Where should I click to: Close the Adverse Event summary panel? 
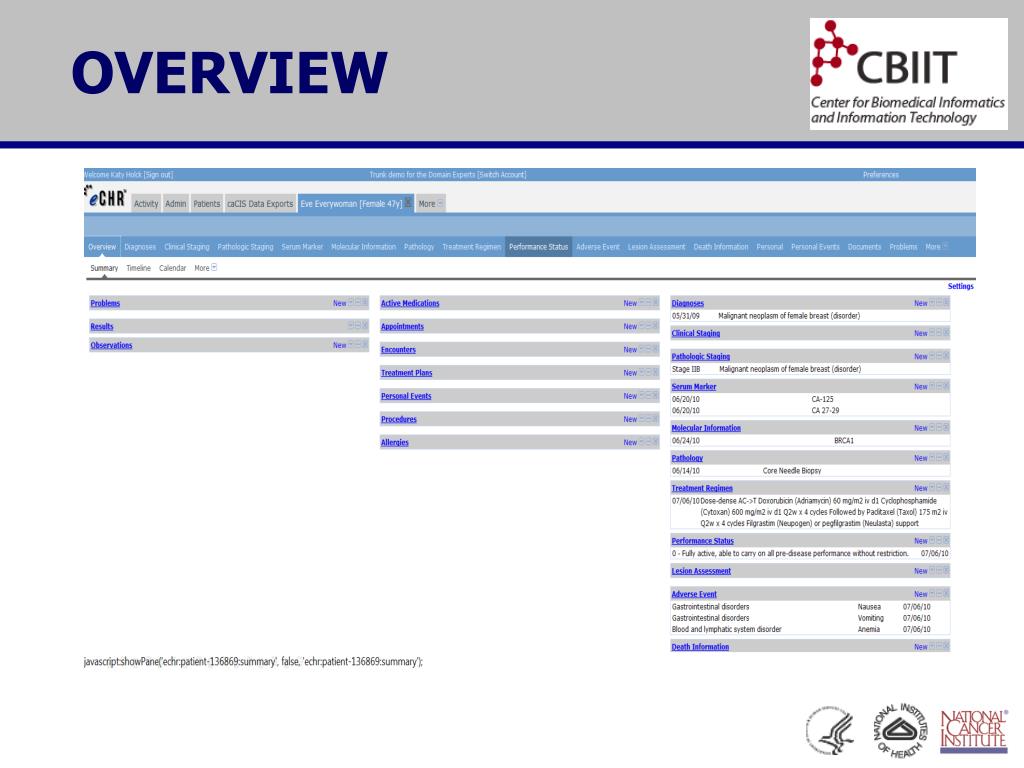coord(946,593)
